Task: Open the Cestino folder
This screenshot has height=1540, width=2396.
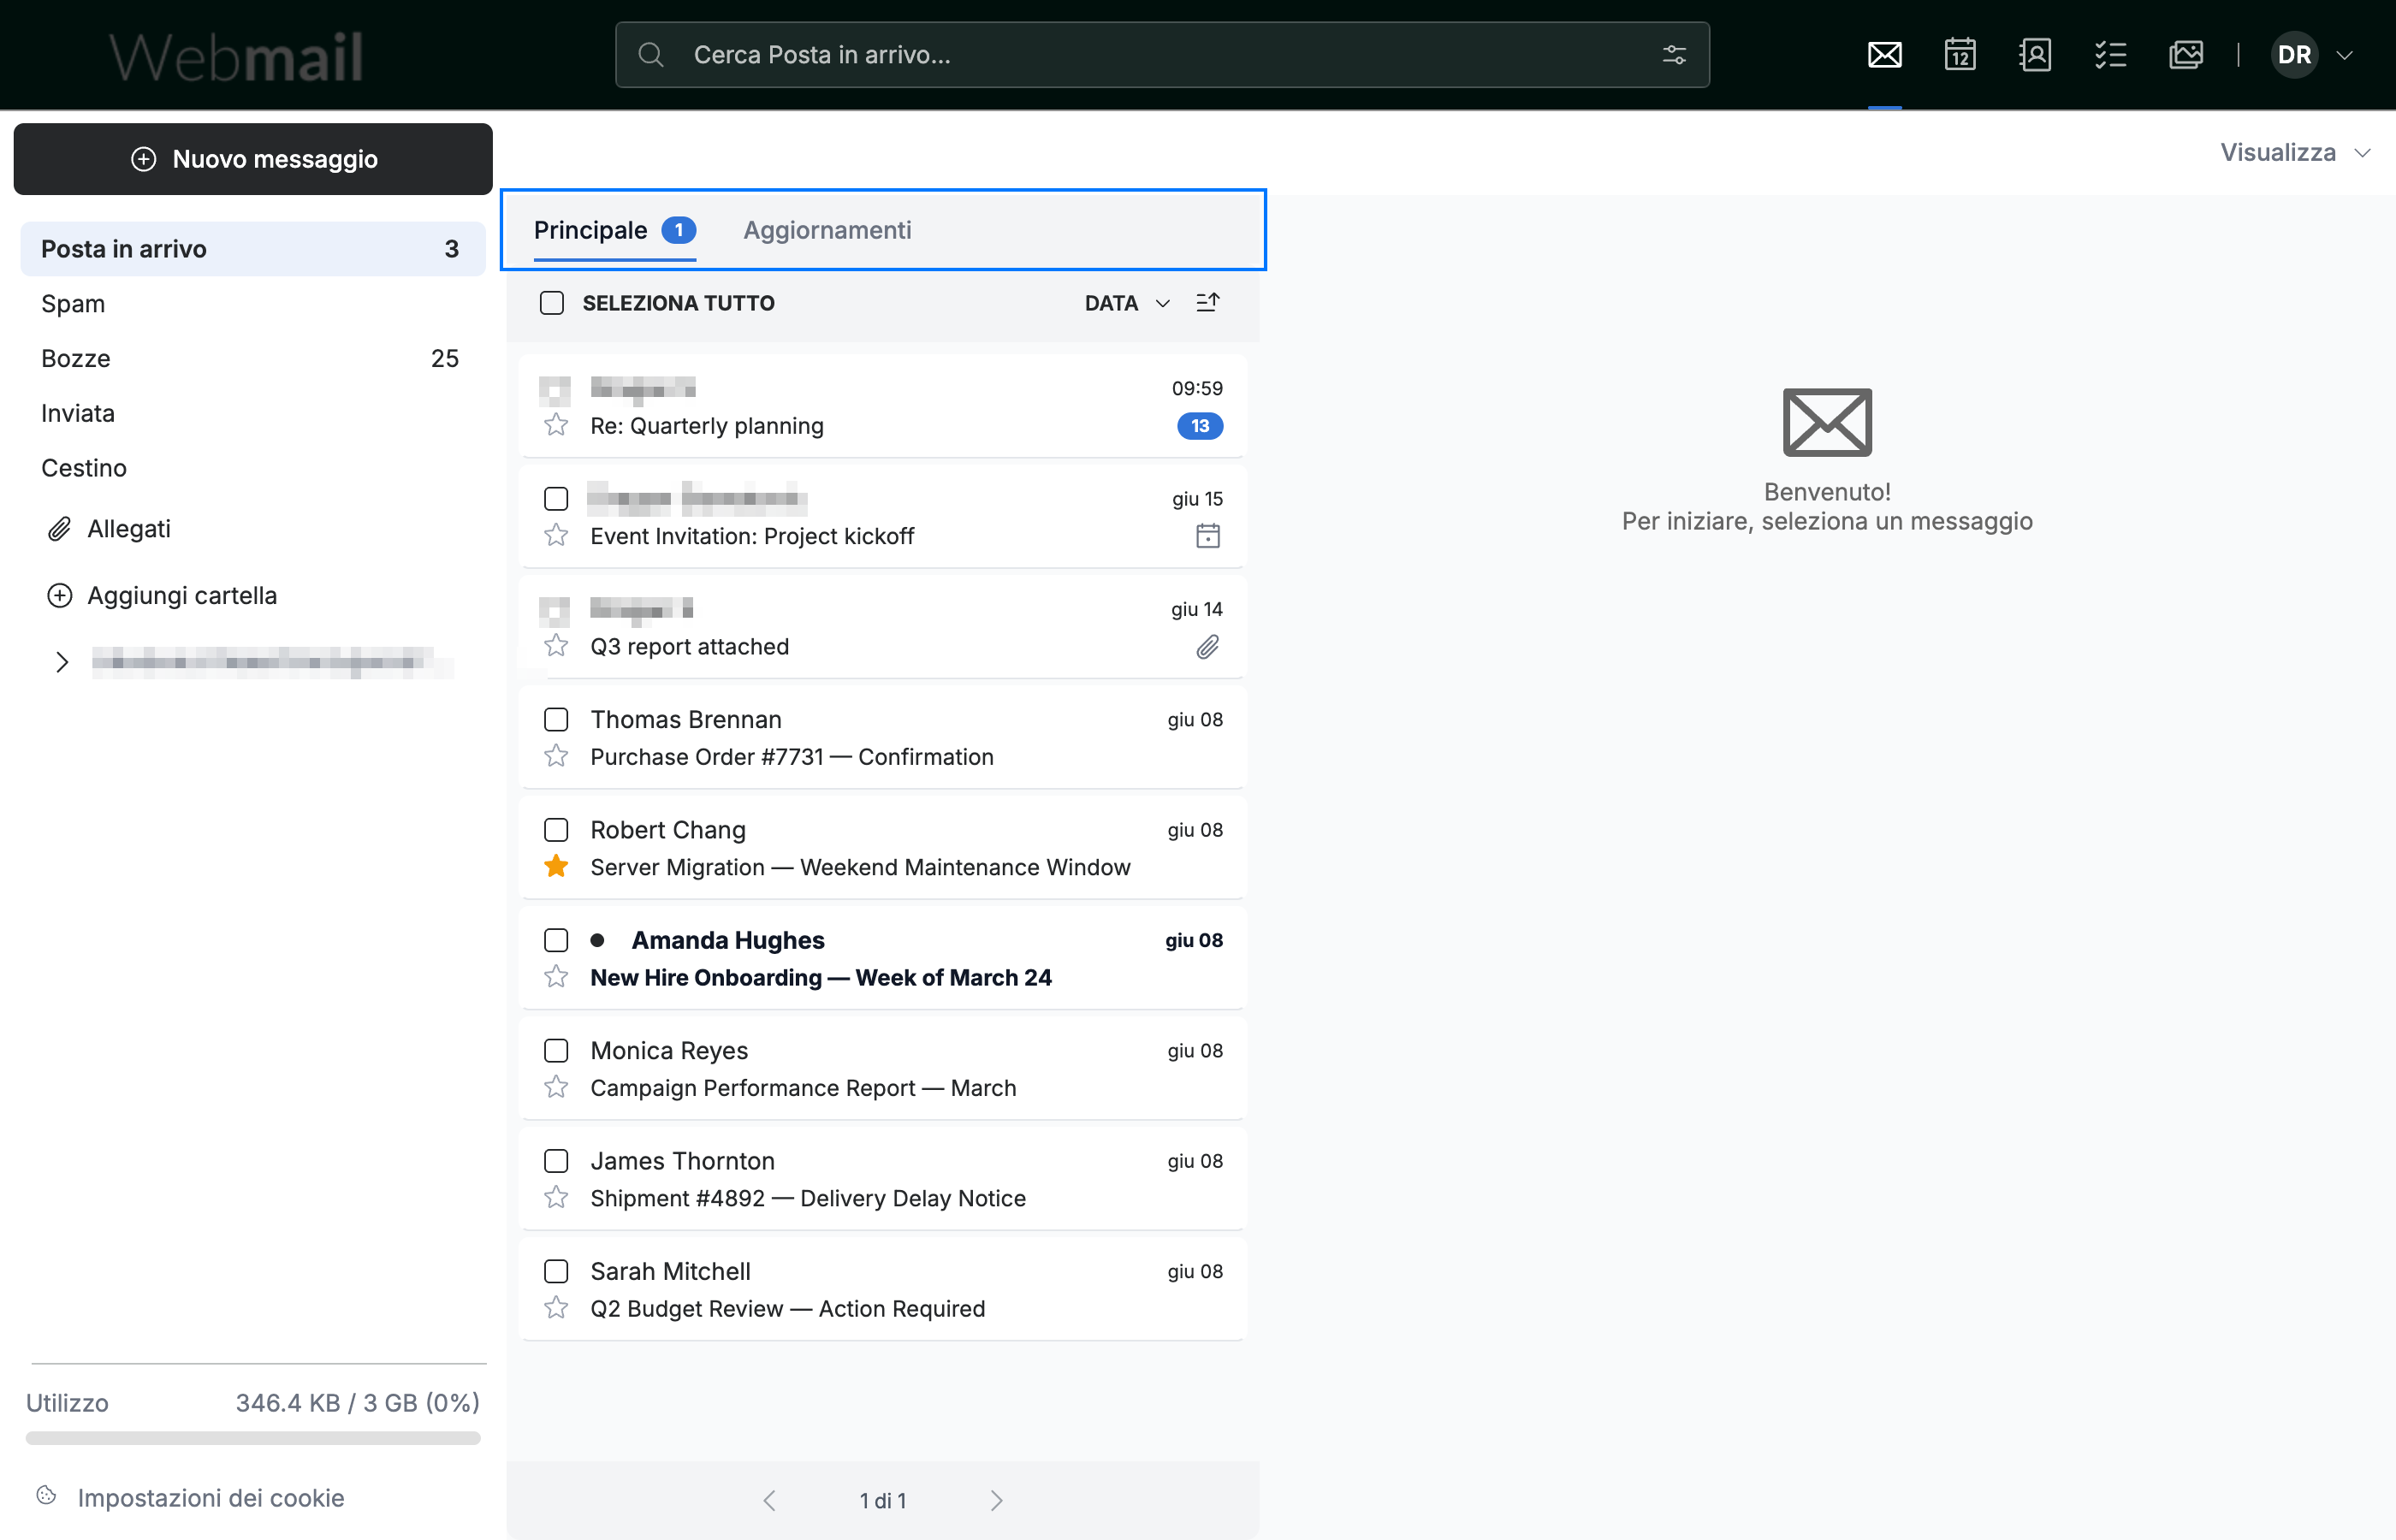Action: [x=253, y=468]
